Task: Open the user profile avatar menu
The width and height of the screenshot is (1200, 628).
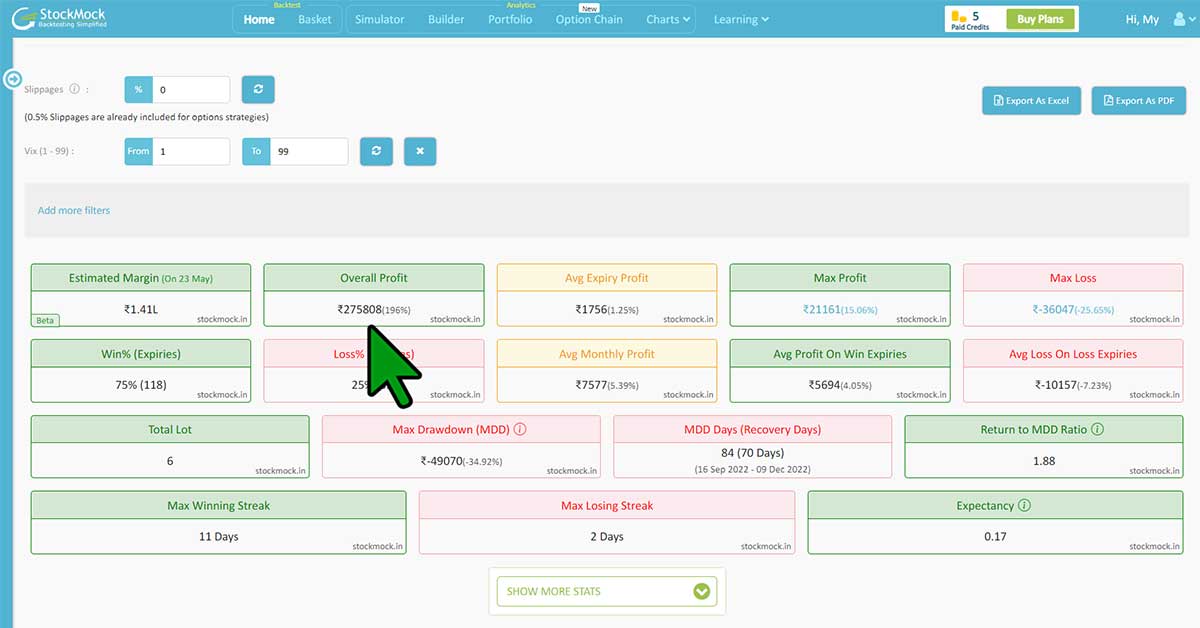Action: 1182,19
